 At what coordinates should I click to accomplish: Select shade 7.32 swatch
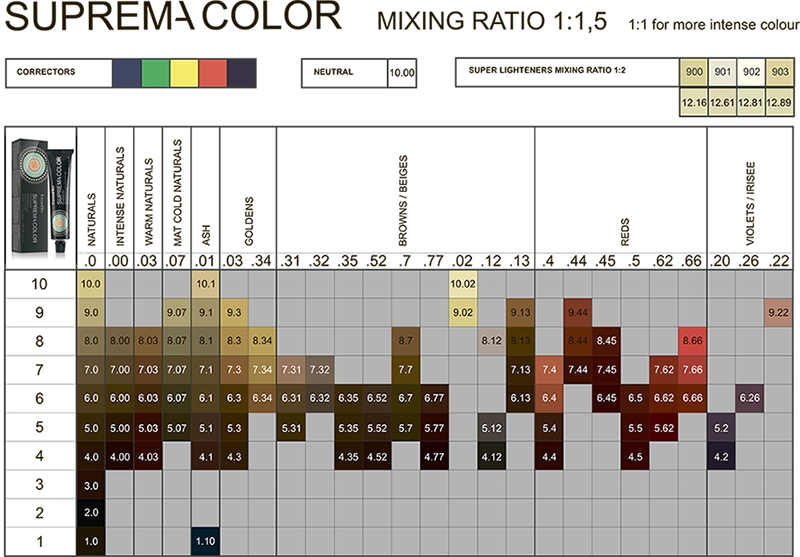[320, 370]
